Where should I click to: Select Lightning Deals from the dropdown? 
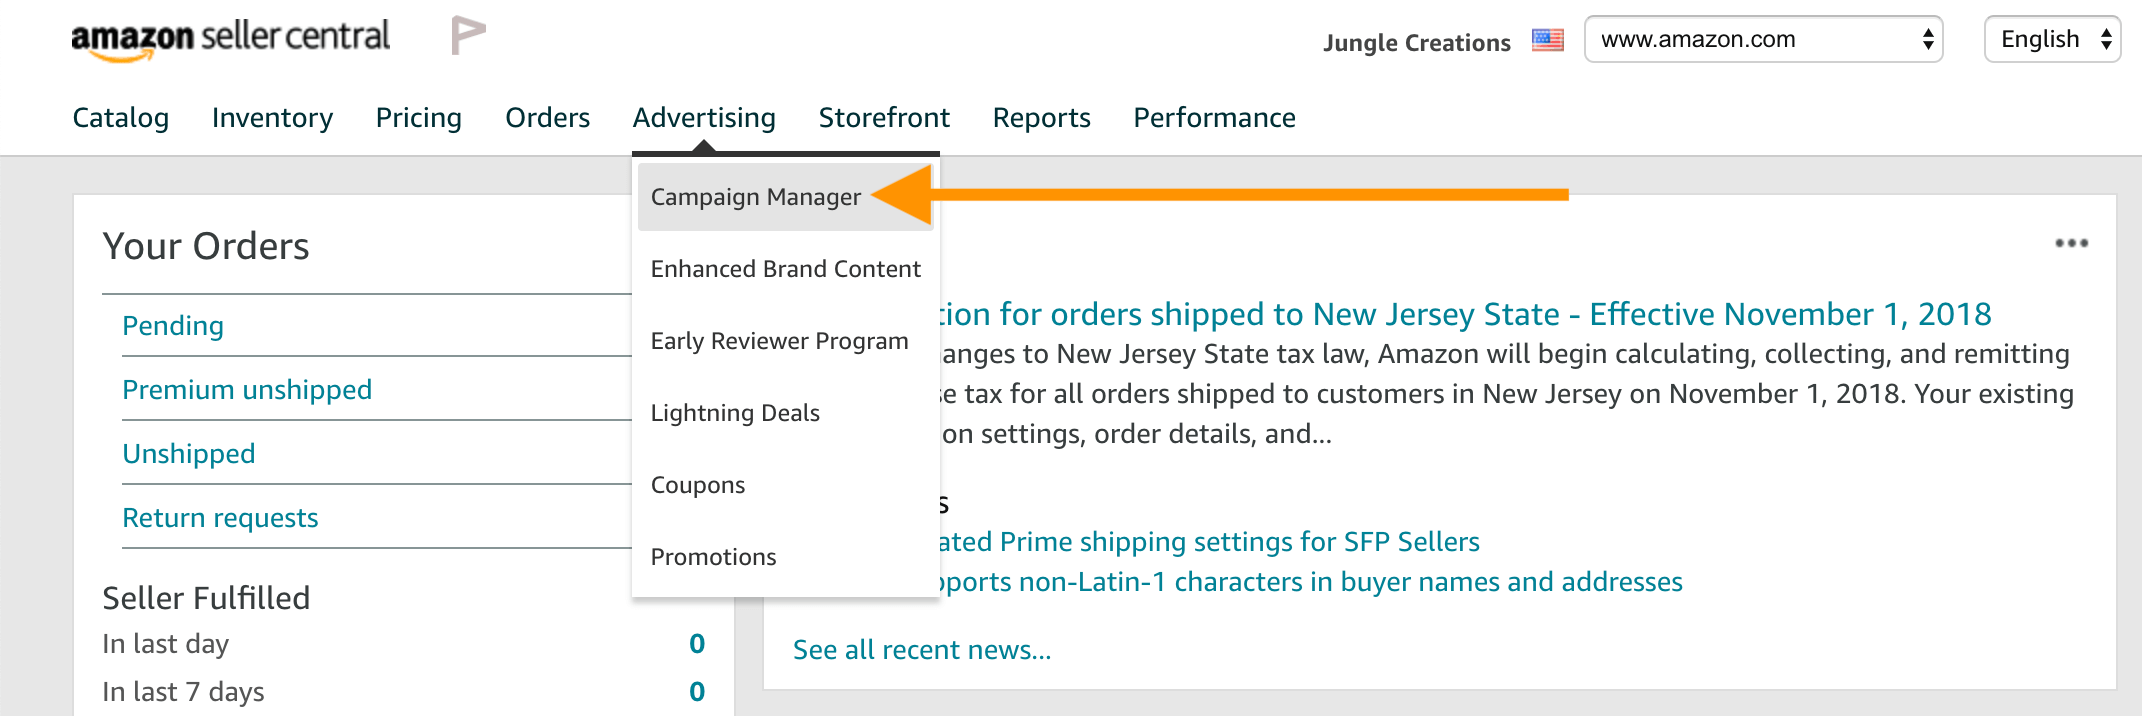tap(735, 413)
